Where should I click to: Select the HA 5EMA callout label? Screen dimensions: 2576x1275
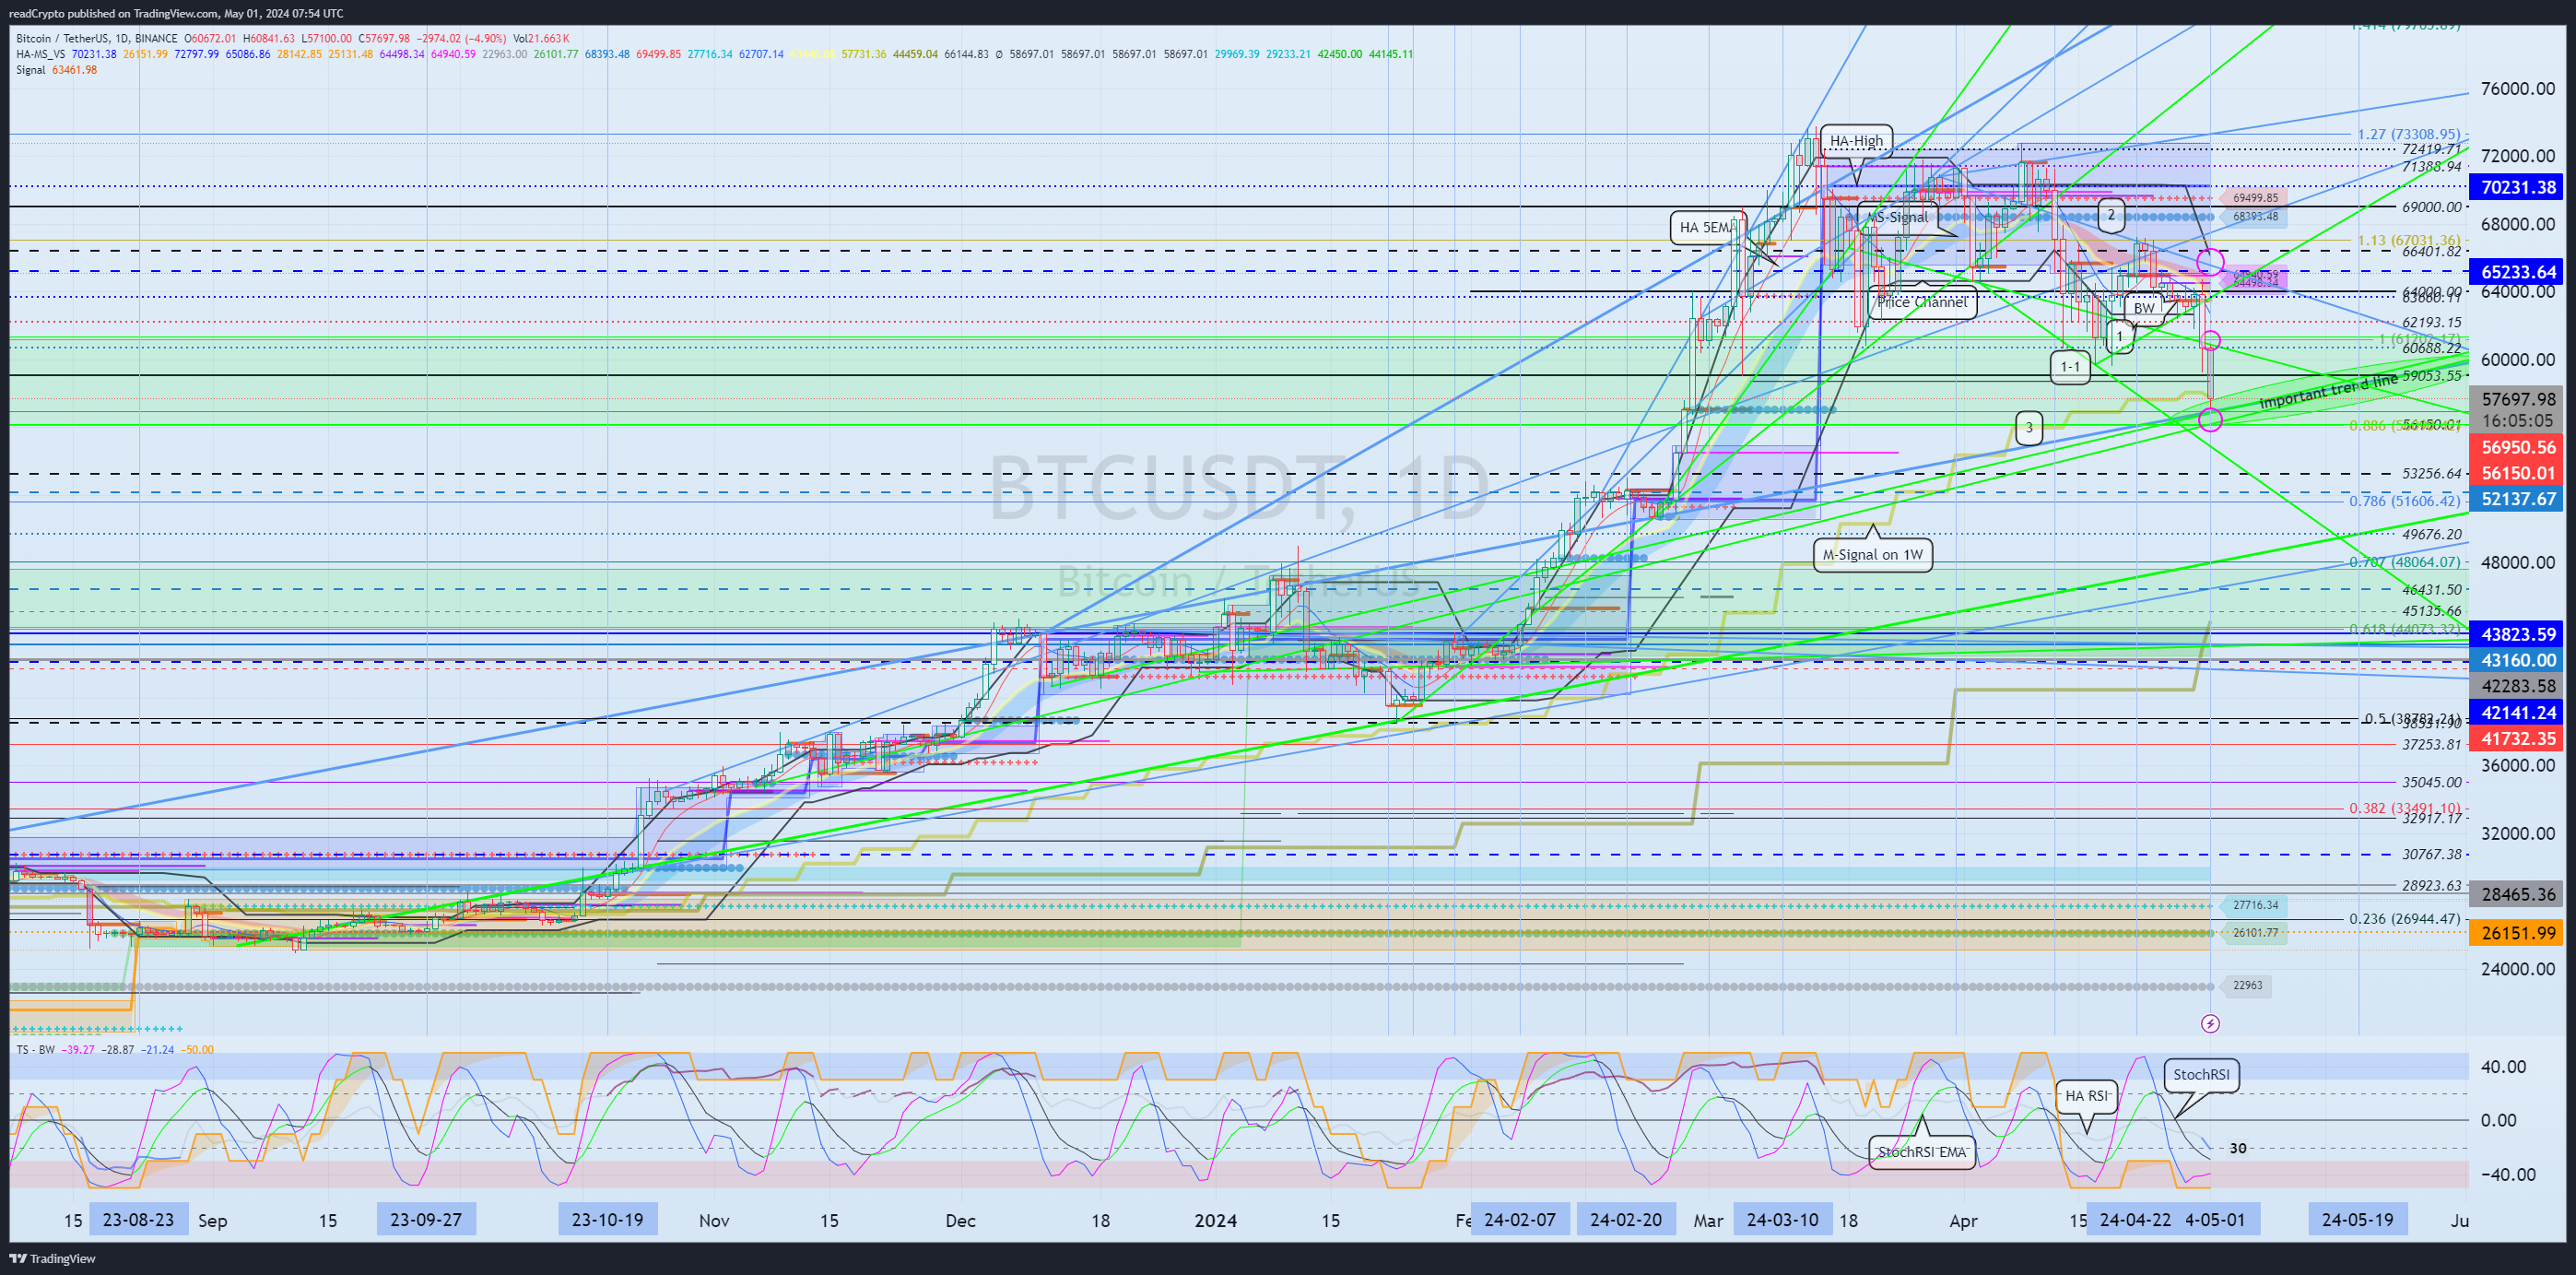pos(1707,227)
